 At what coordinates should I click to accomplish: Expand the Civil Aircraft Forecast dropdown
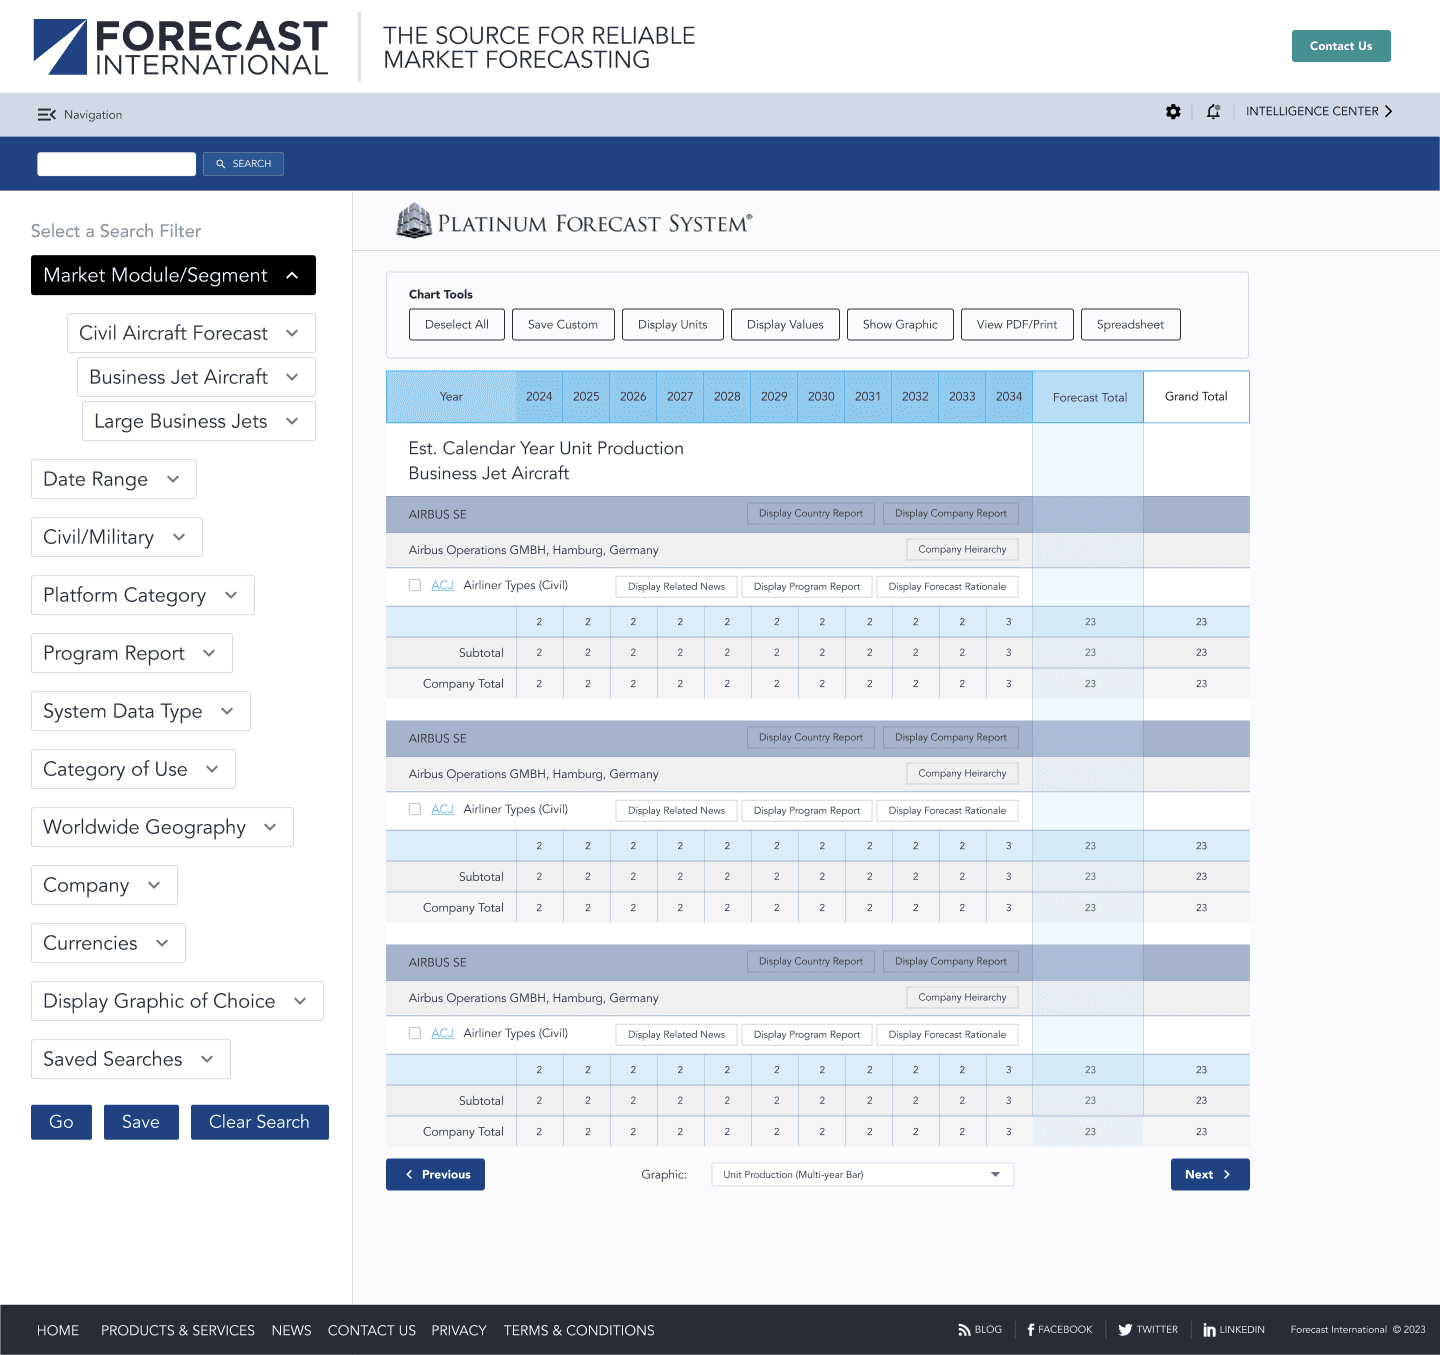191,333
